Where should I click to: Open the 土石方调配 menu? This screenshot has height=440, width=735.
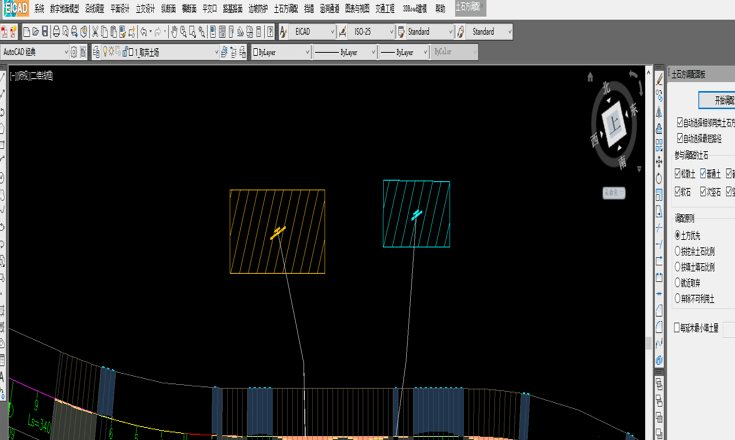286,8
